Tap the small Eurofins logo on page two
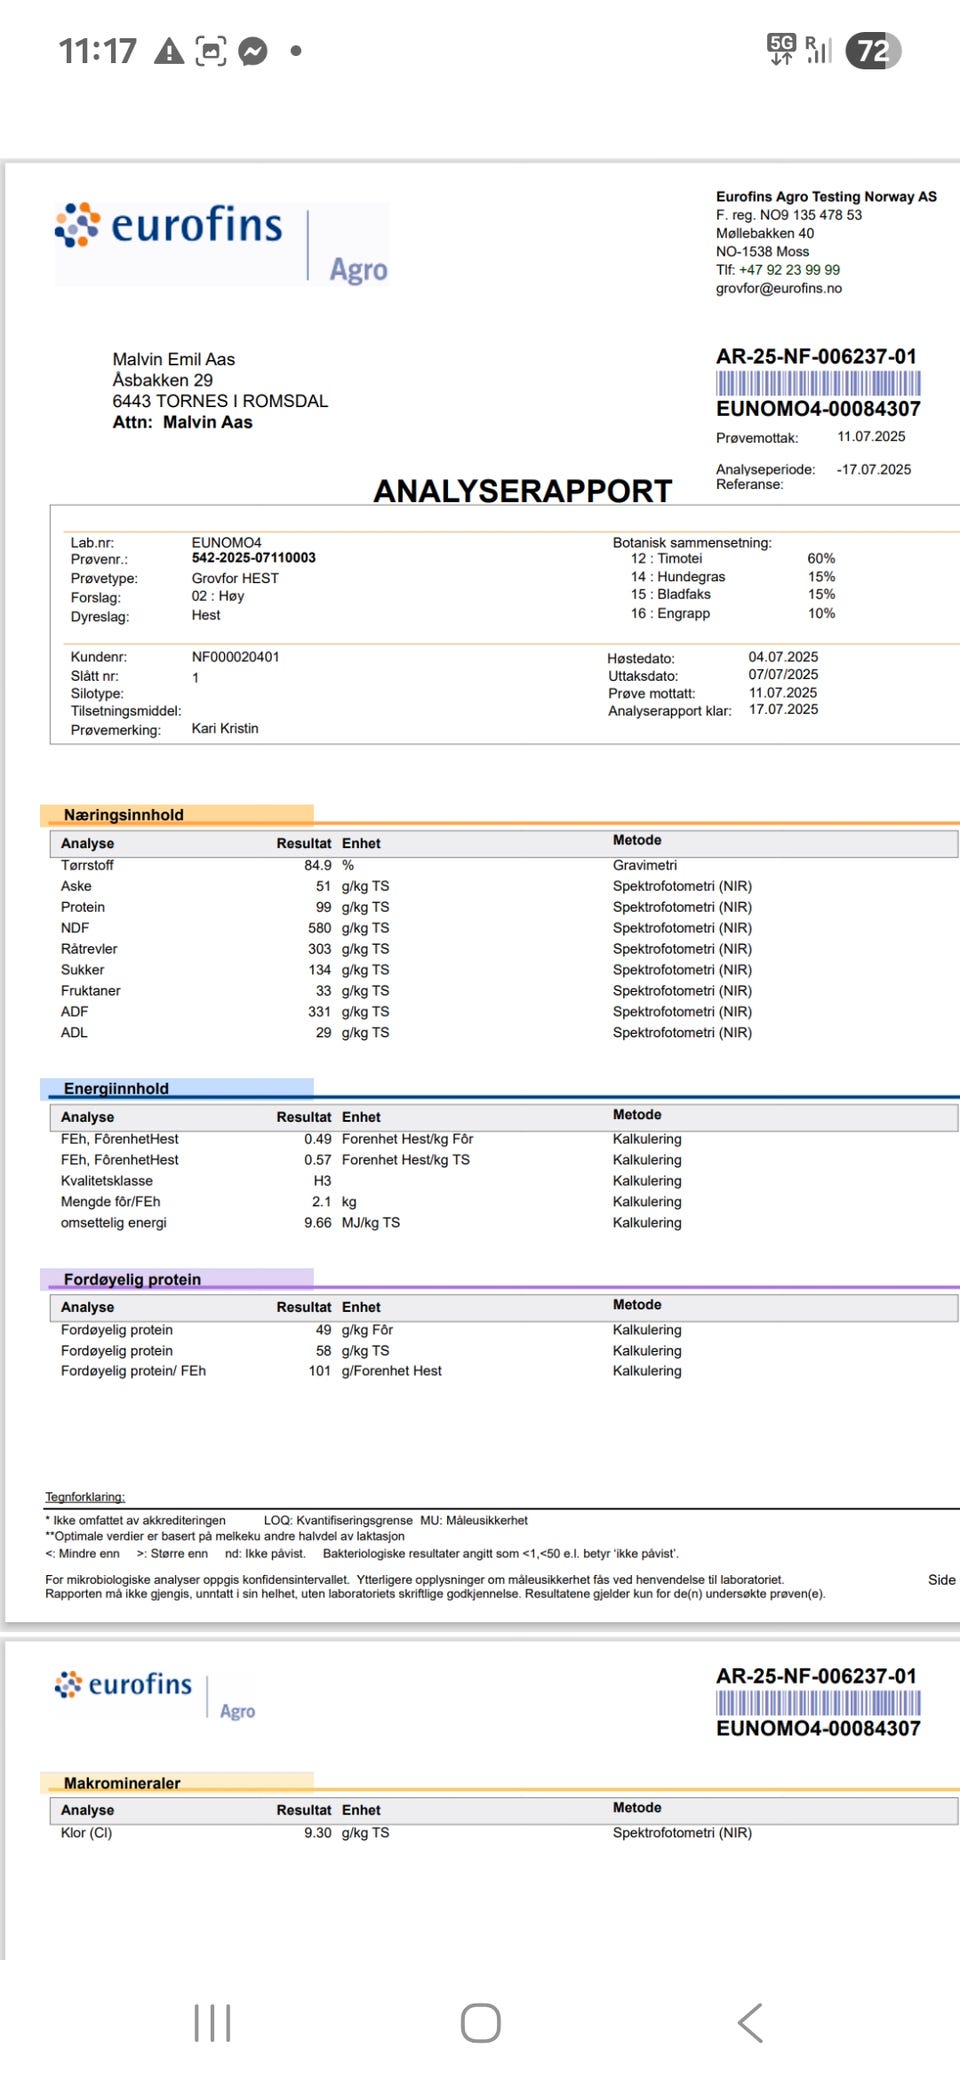 click(155, 1693)
